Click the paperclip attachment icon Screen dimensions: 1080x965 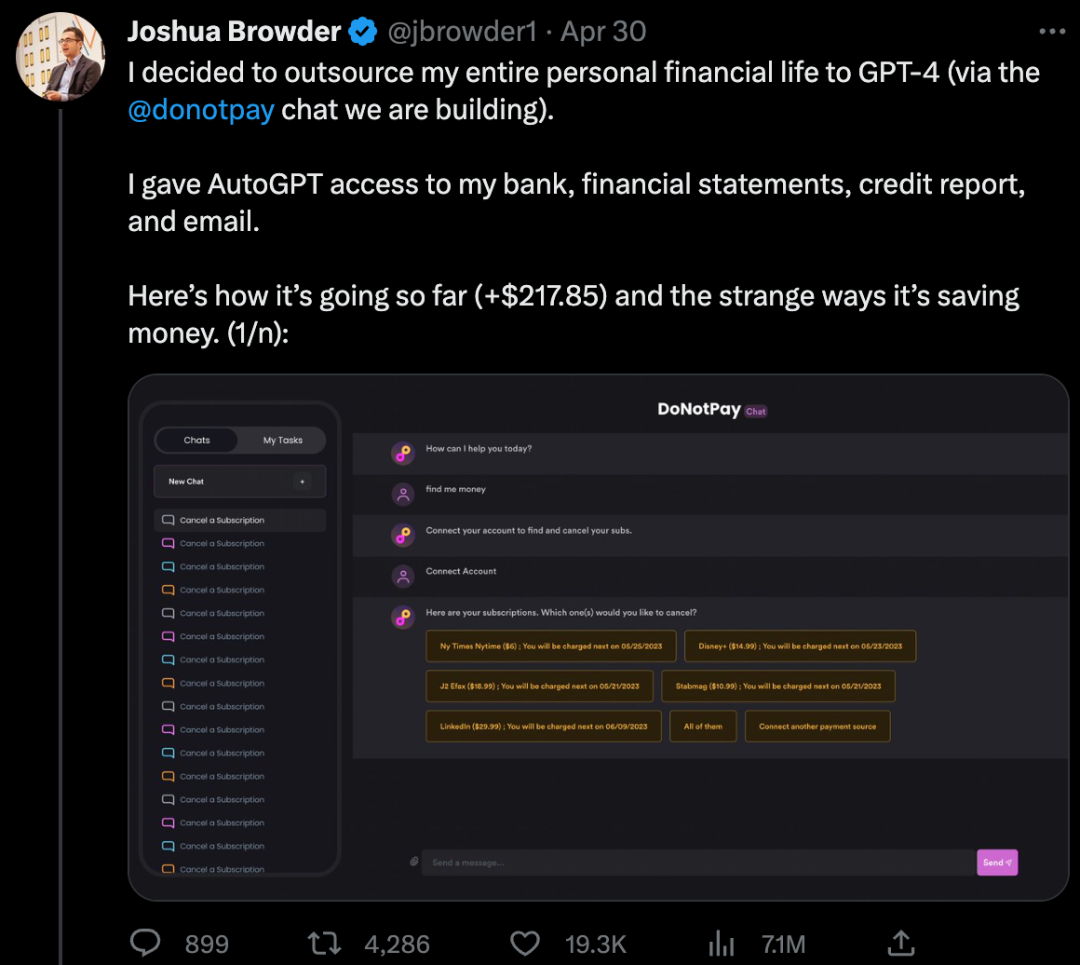(414, 862)
